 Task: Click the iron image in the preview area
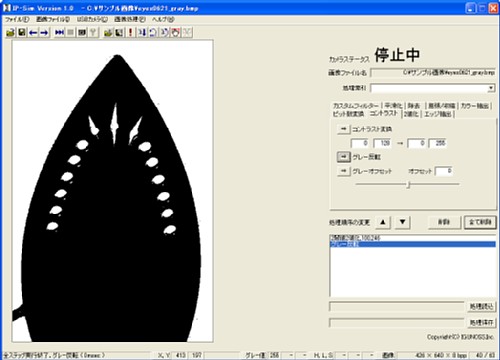tap(112, 191)
